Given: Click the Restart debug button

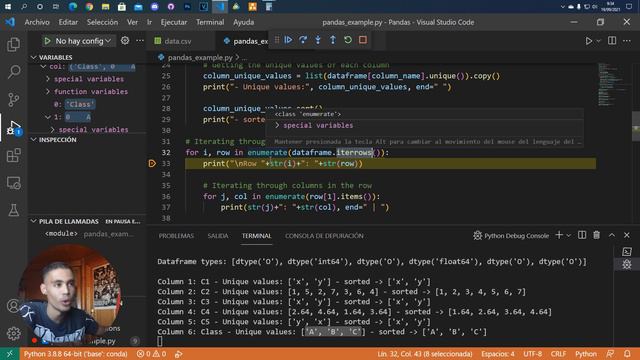Looking at the screenshot, I should tap(348, 40).
